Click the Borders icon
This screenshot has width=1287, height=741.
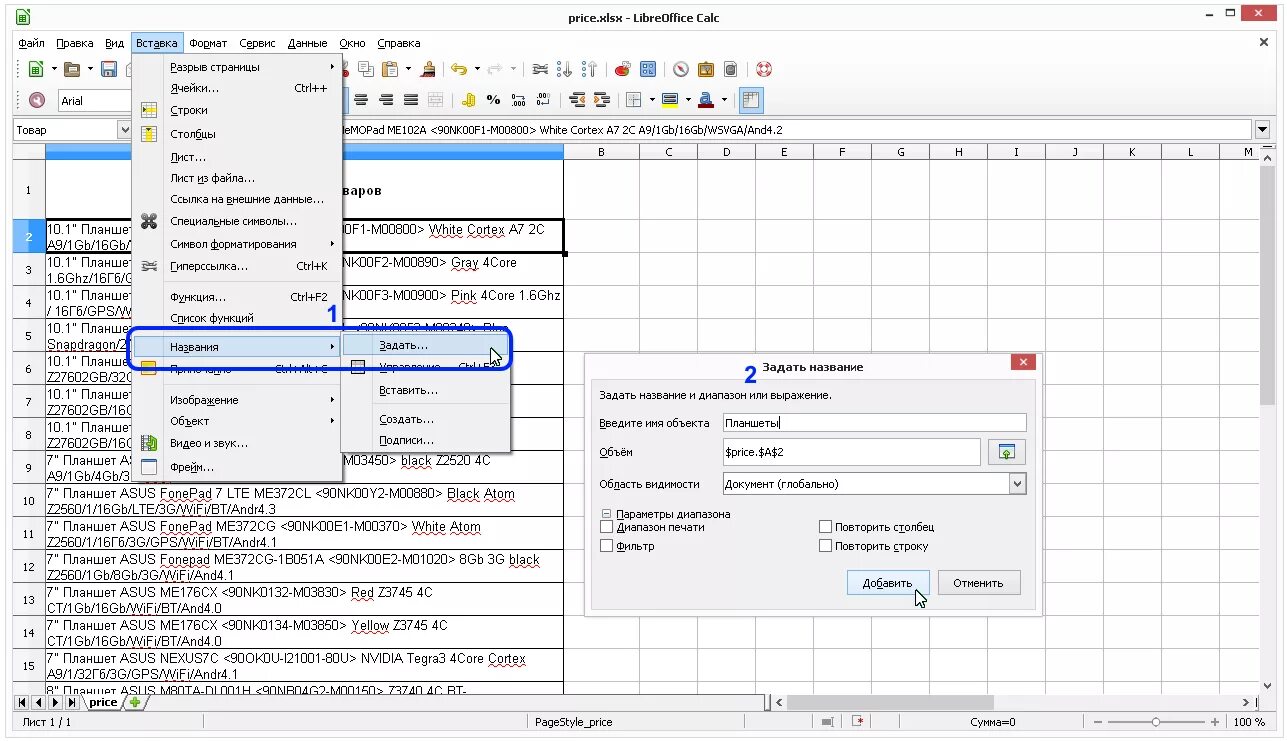pyautogui.click(x=633, y=100)
